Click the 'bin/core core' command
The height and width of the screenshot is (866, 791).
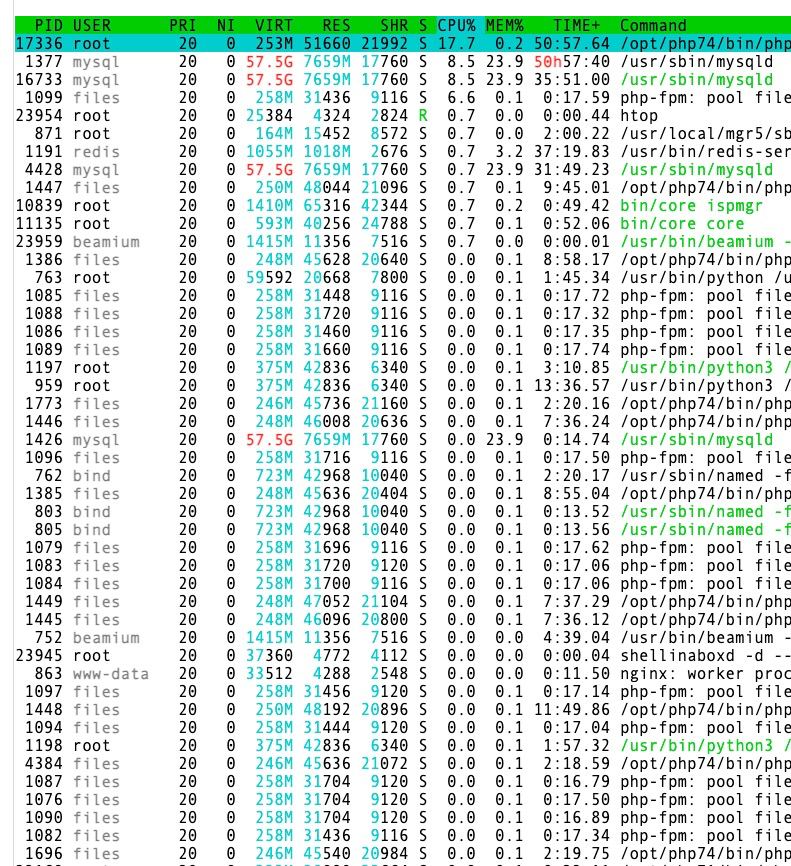pos(682,223)
